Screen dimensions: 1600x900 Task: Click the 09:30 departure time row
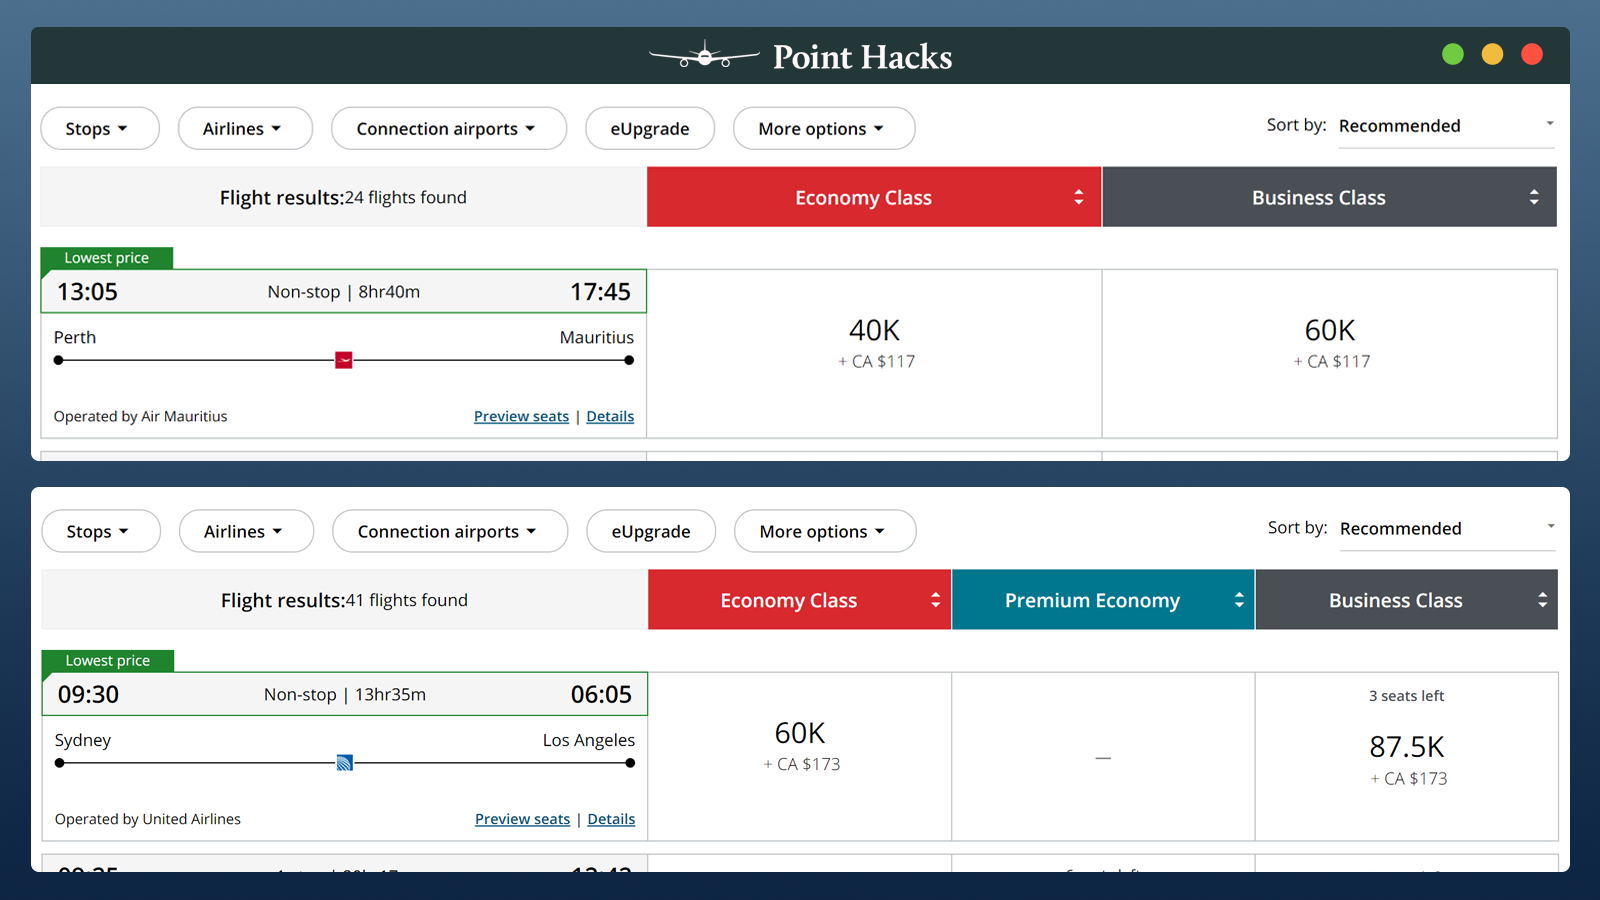click(x=345, y=695)
